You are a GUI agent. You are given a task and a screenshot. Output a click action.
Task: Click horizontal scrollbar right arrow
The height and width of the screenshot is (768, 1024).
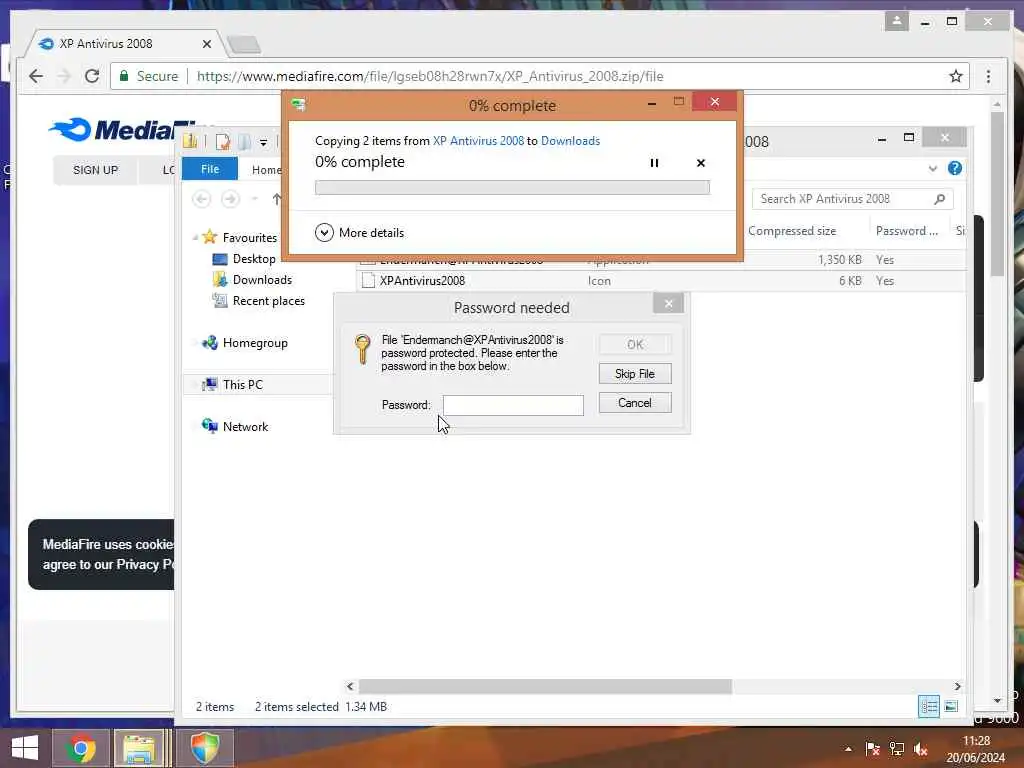click(x=957, y=686)
